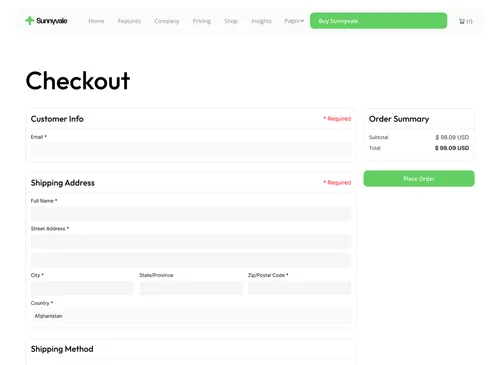The height and width of the screenshot is (365, 500).
Task: Expand the Pages dropdown menu
Action: (294, 21)
